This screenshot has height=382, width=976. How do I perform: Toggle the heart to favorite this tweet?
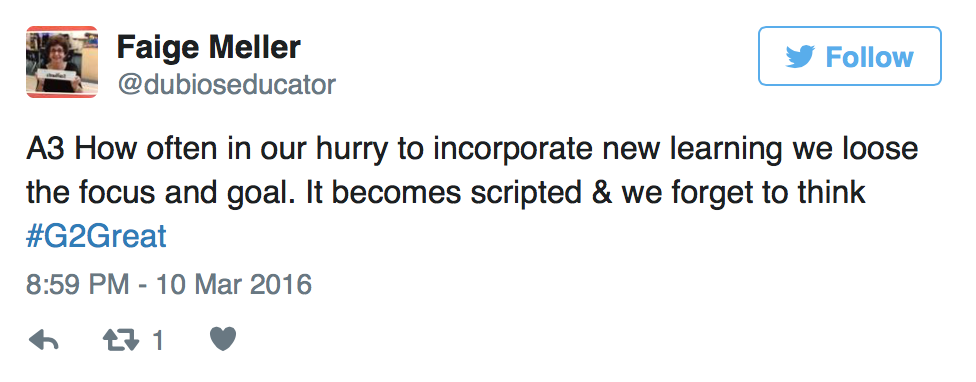(223, 340)
